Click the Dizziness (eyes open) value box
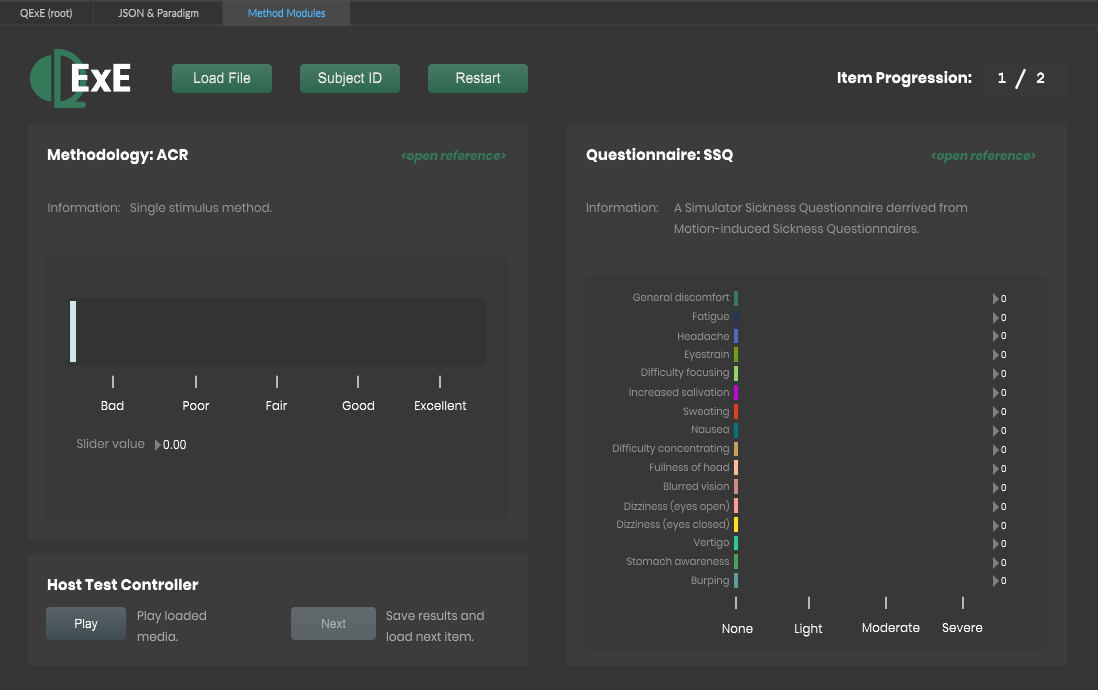 tap(1000, 506)
